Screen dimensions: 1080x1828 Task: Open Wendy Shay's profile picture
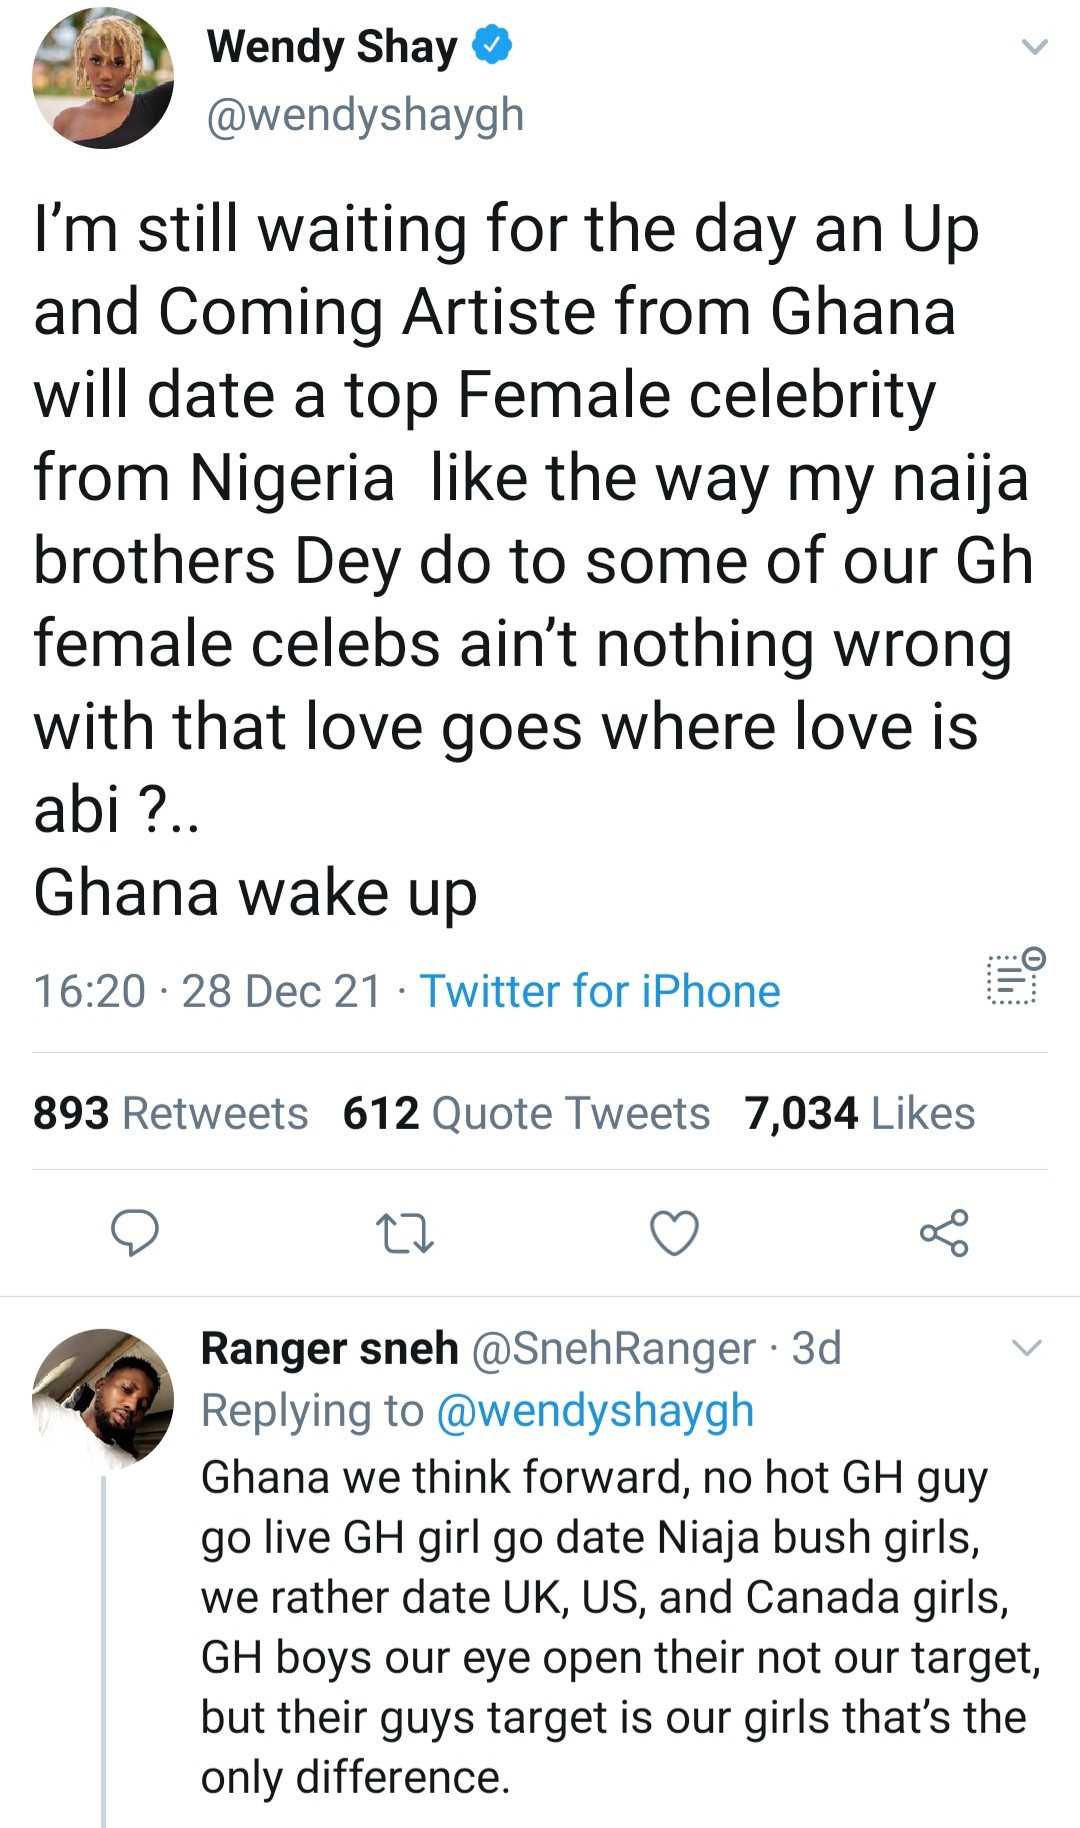(103, 79)
